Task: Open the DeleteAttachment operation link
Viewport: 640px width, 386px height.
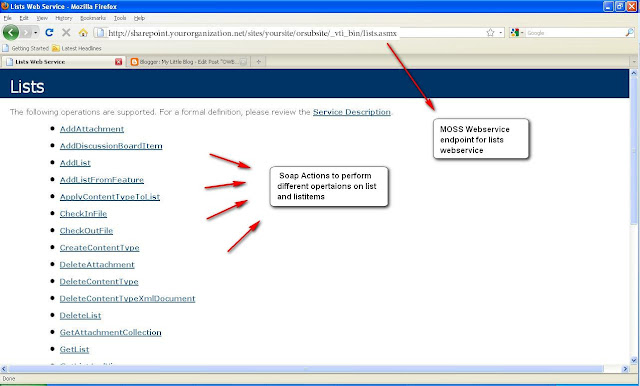Action: click(97, 264)
